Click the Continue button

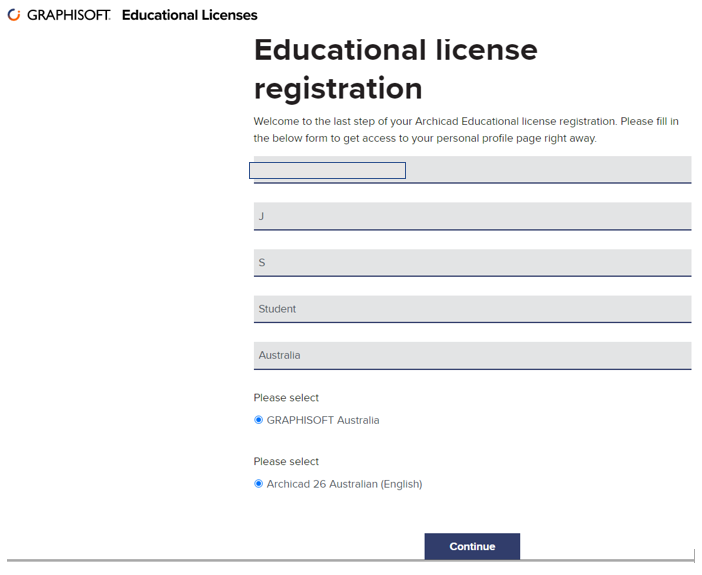(x=472, y=546)
